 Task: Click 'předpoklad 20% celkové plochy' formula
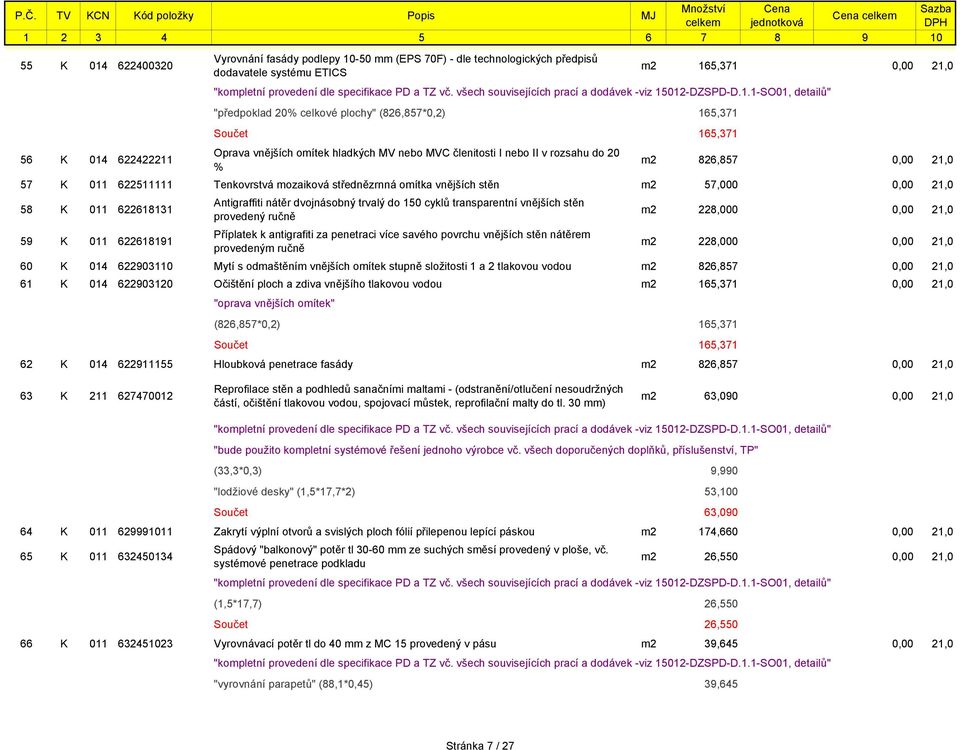(329, 113)
